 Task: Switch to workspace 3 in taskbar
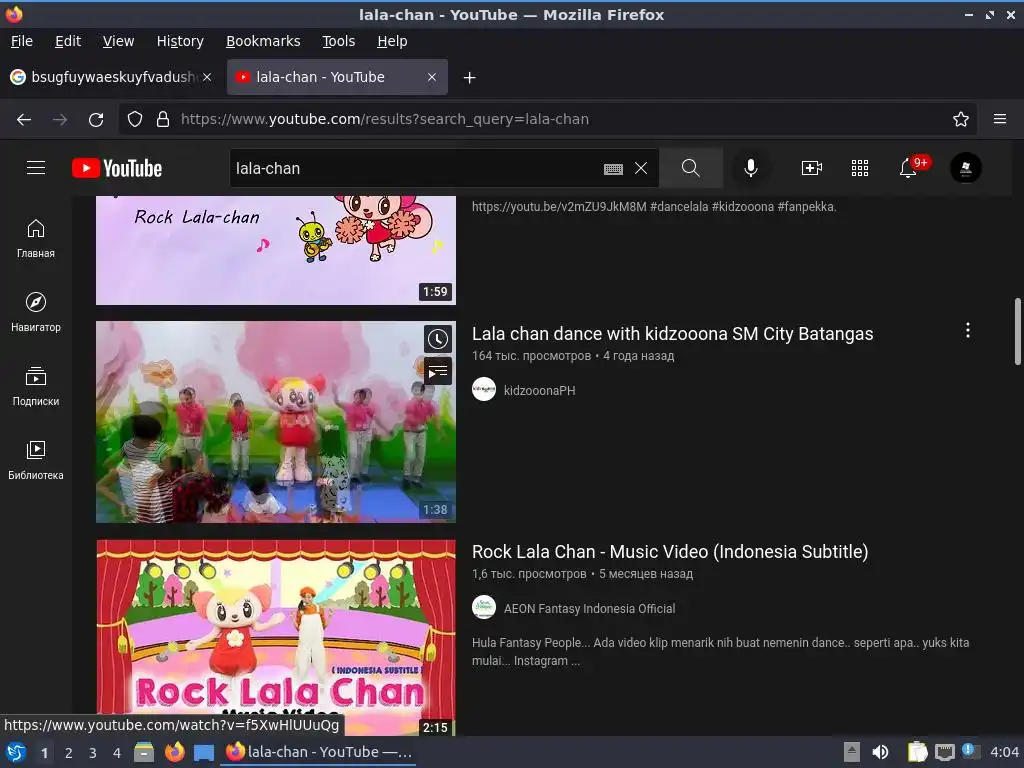(93, 753)
